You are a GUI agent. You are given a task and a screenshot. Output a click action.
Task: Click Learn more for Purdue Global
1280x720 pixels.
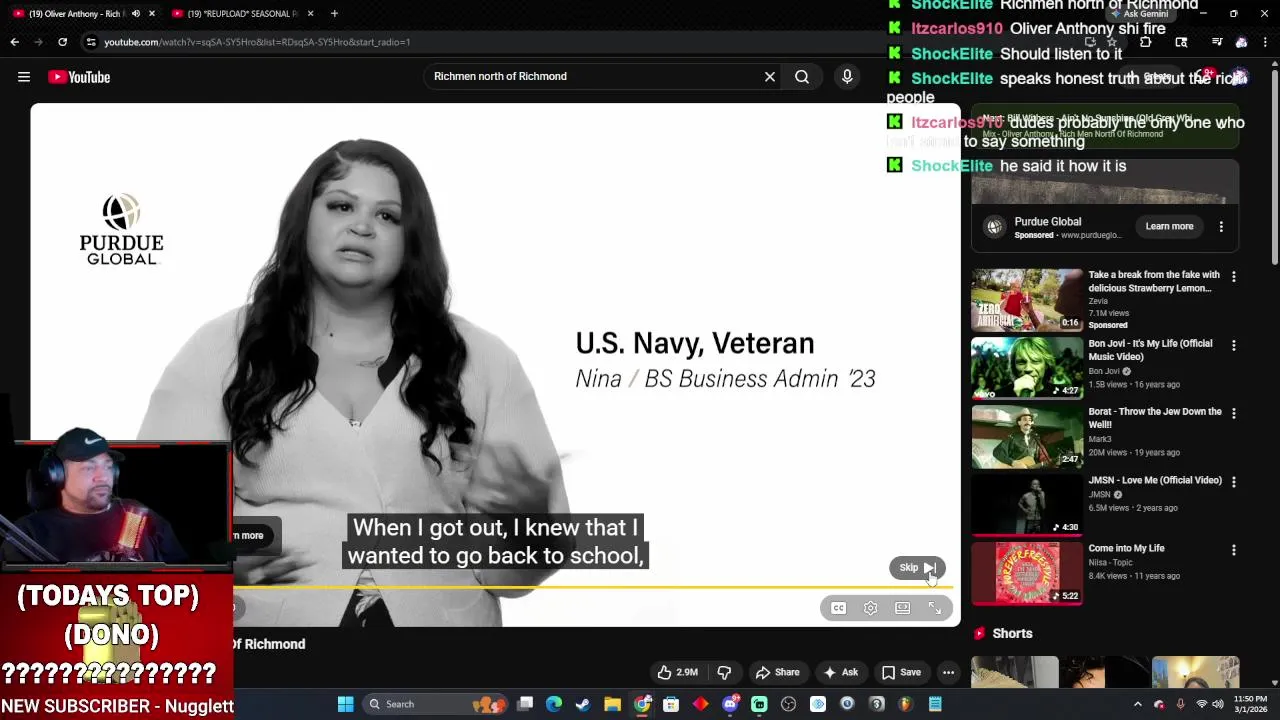tap(1169, 227)
